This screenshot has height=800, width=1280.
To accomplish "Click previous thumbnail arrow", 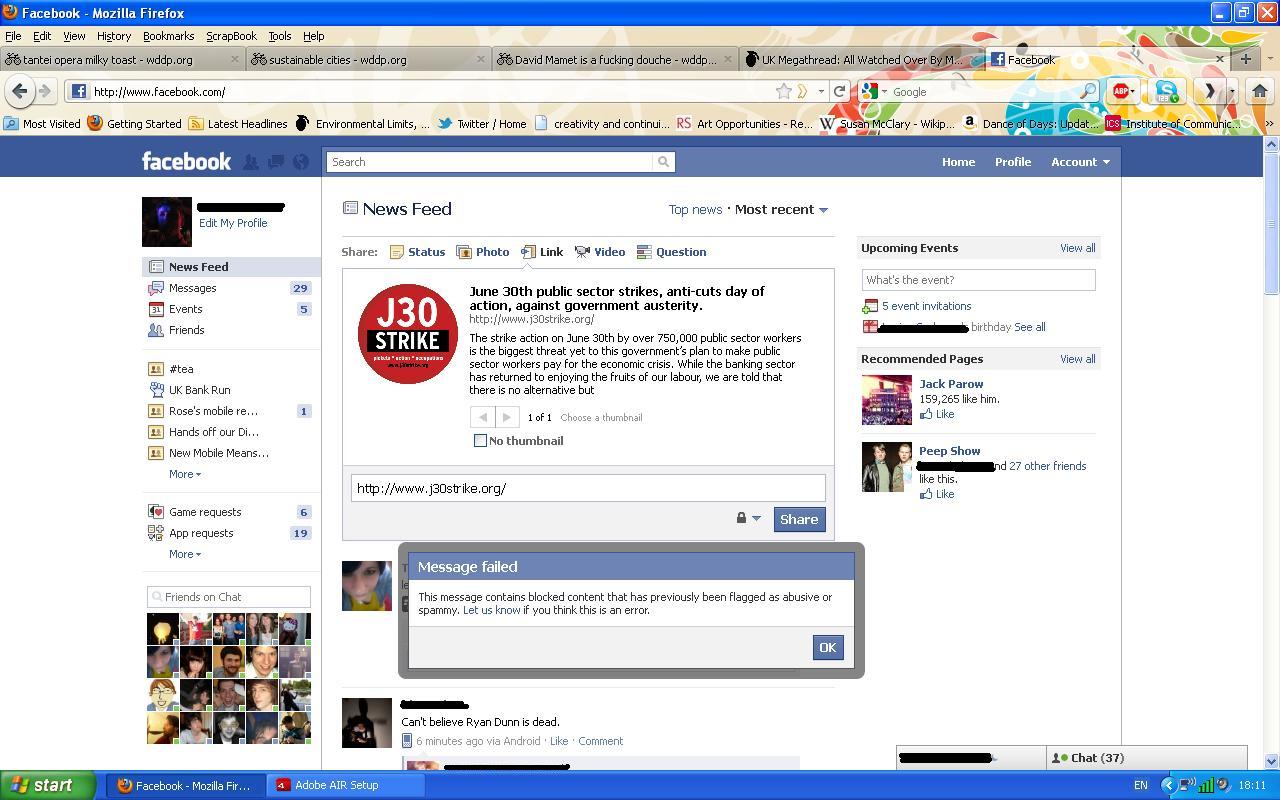I will point(482,417).
